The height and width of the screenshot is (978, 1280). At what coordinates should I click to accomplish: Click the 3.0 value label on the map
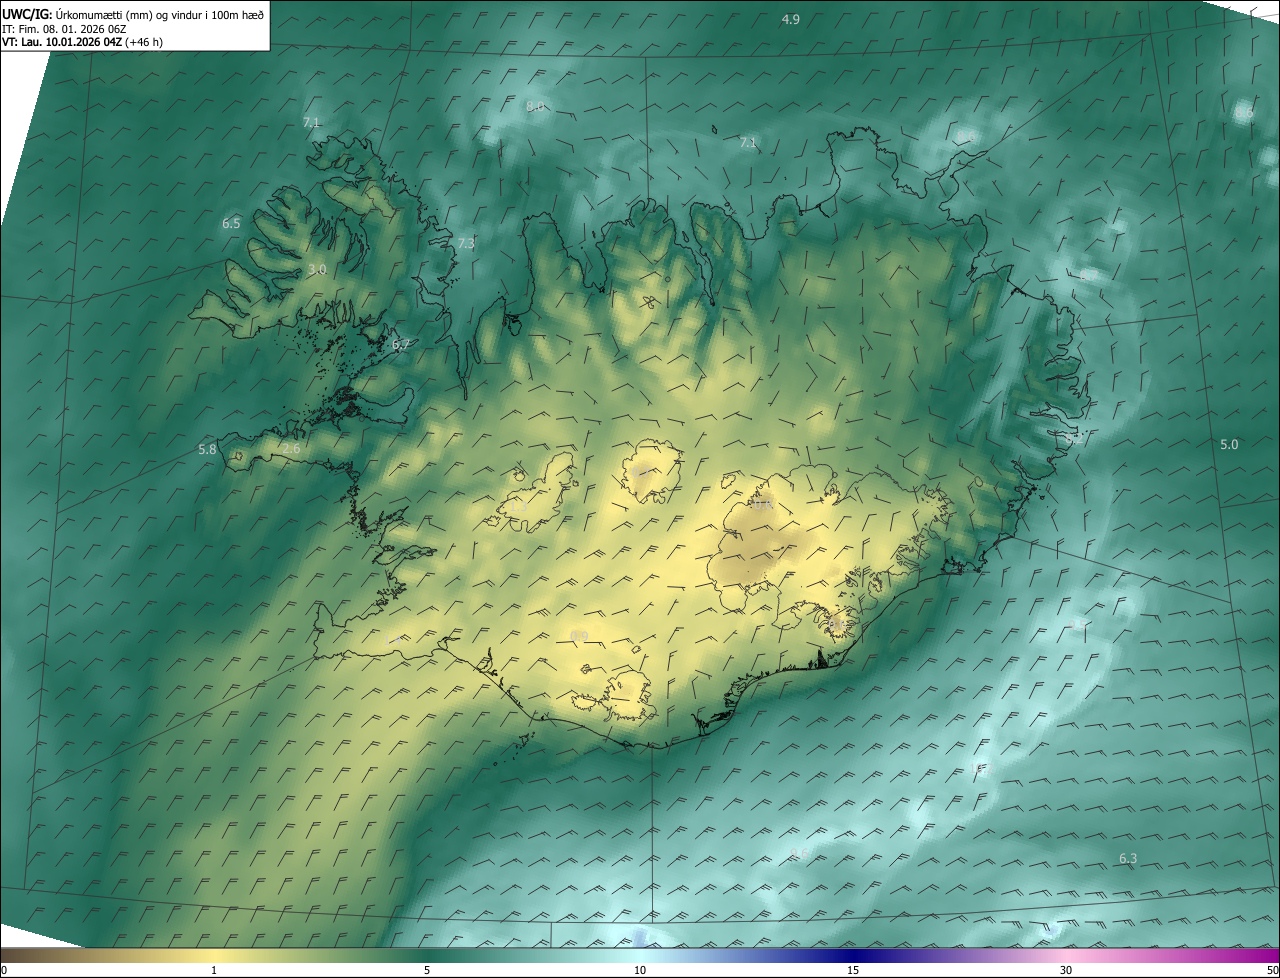pos(317,270)
